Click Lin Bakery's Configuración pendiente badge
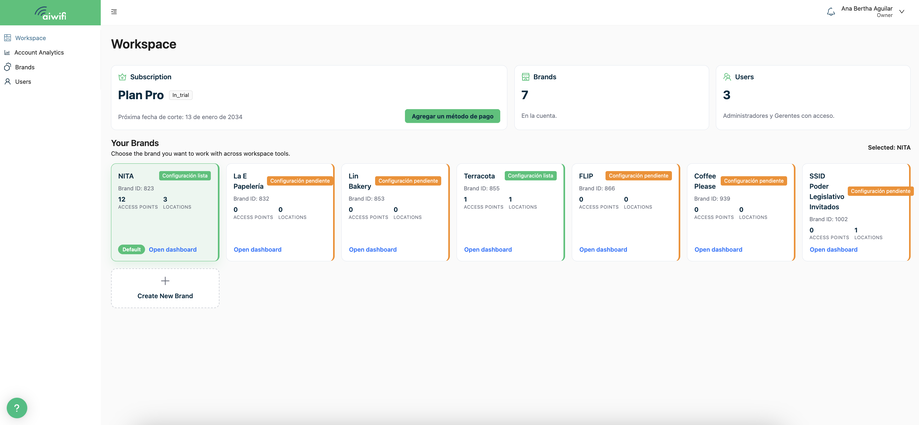The width and height of the screenshot is (919, 425). [408, 181]
